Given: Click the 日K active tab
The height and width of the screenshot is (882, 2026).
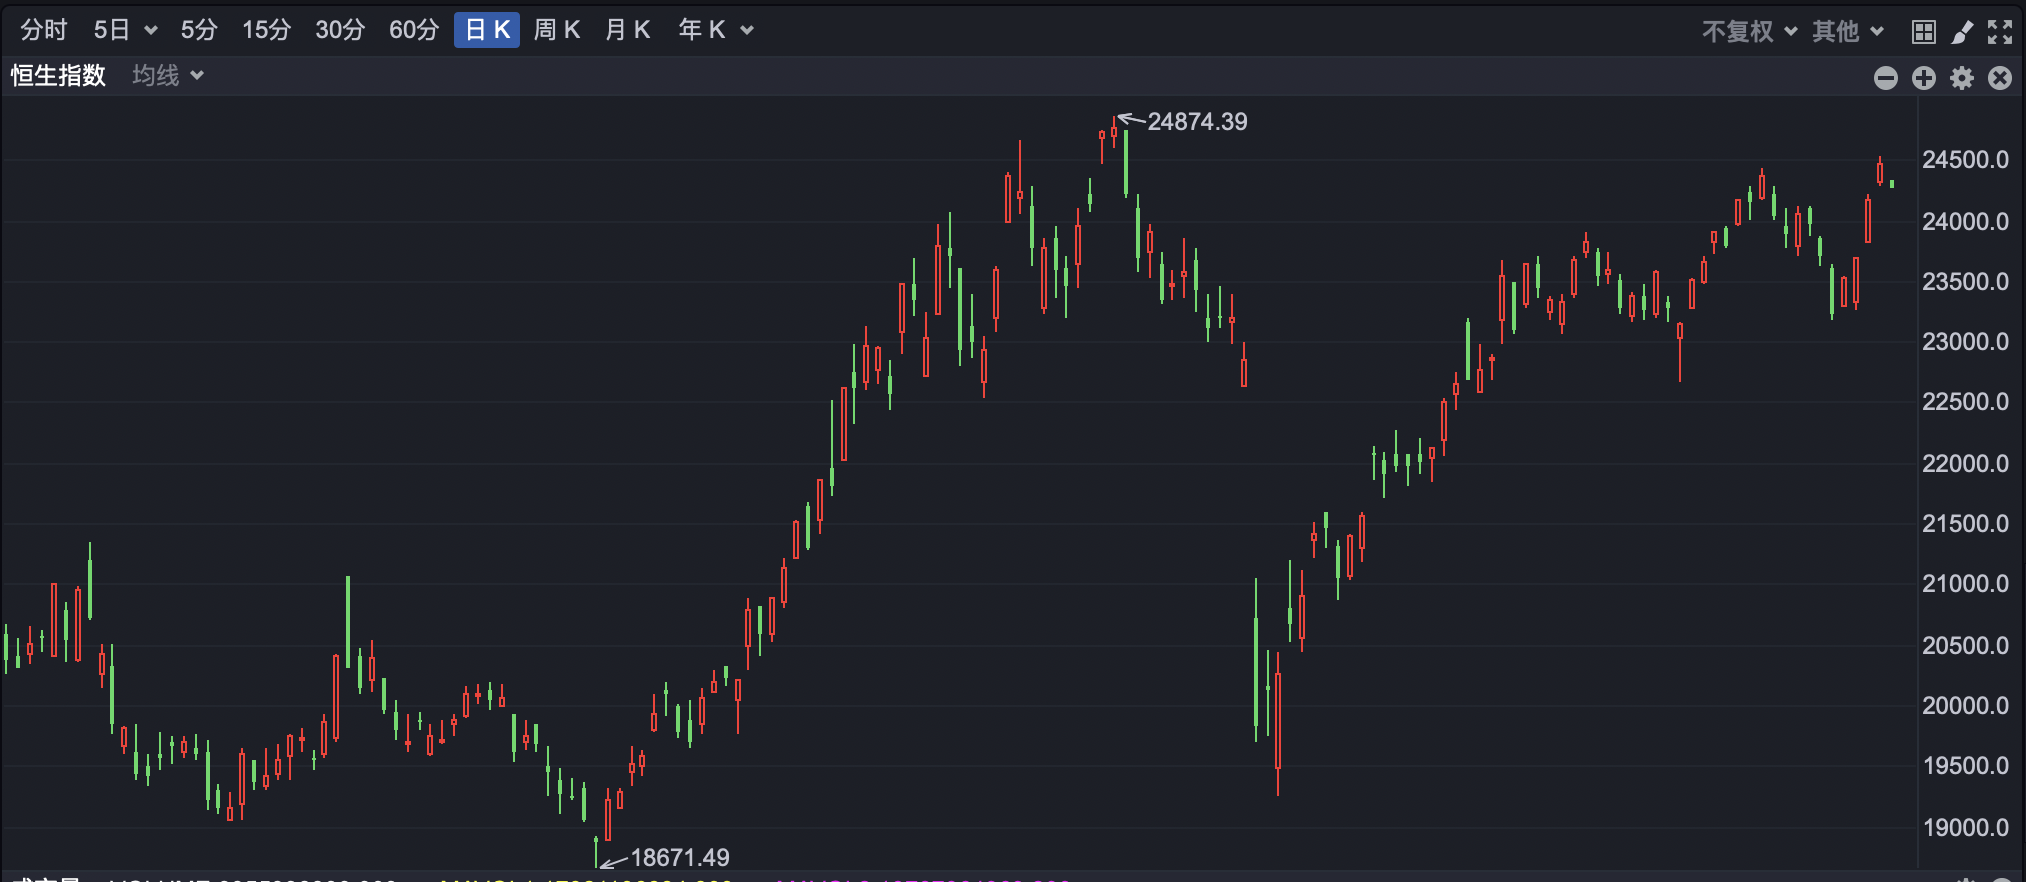Looking at the screenshot, I should [487, 30].
